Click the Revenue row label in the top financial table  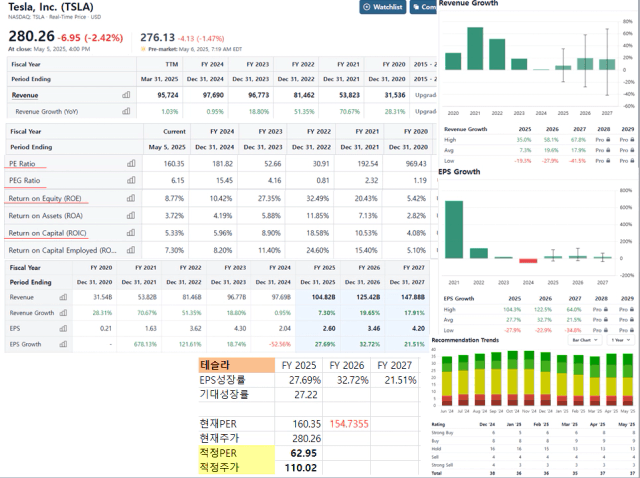[x=24, y=95]
